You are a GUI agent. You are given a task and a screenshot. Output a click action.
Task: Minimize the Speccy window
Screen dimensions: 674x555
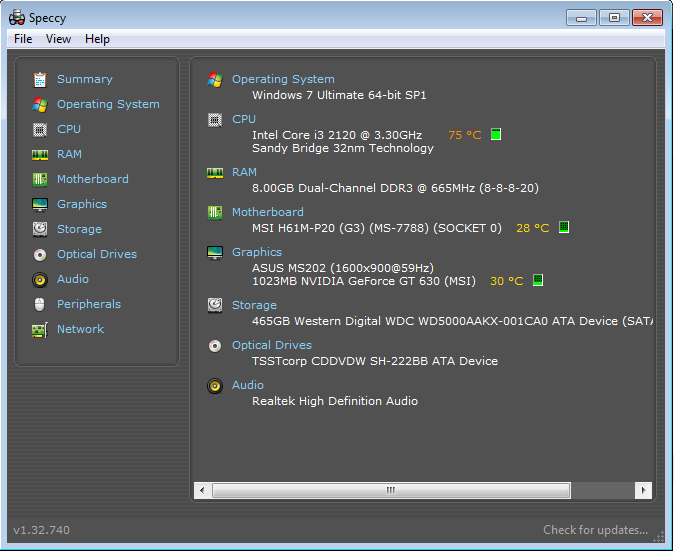click(x=581, y=18)
